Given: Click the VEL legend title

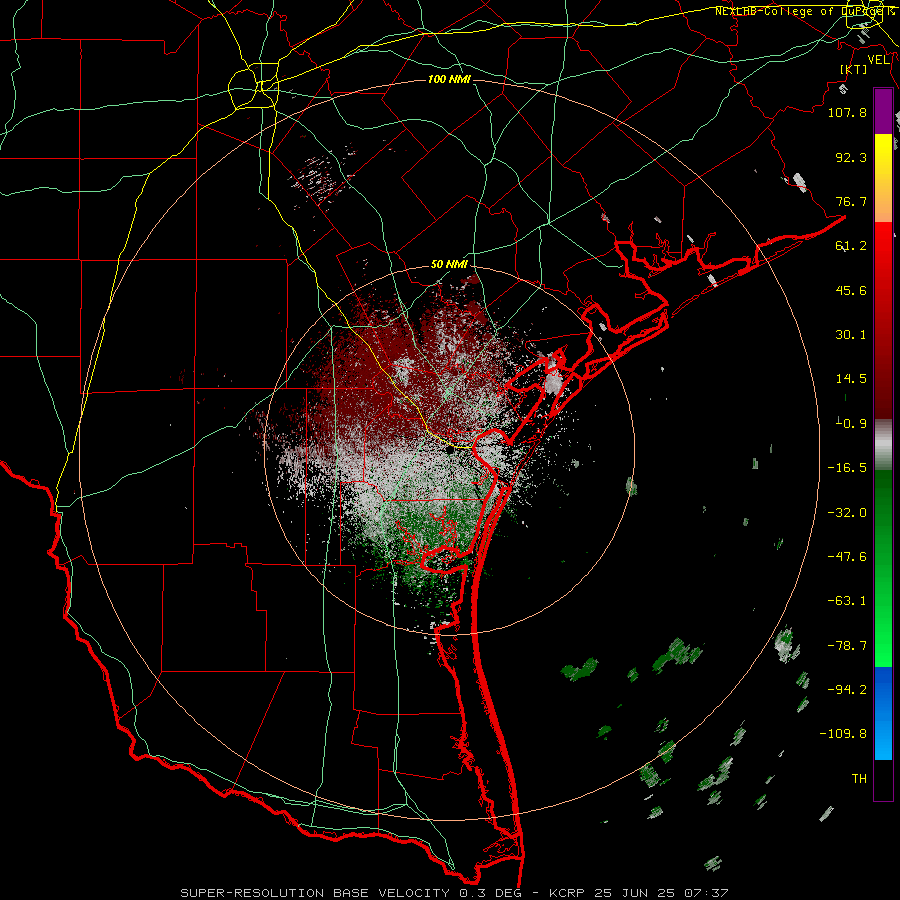Looking at the screenshot, I should point(878,60).
